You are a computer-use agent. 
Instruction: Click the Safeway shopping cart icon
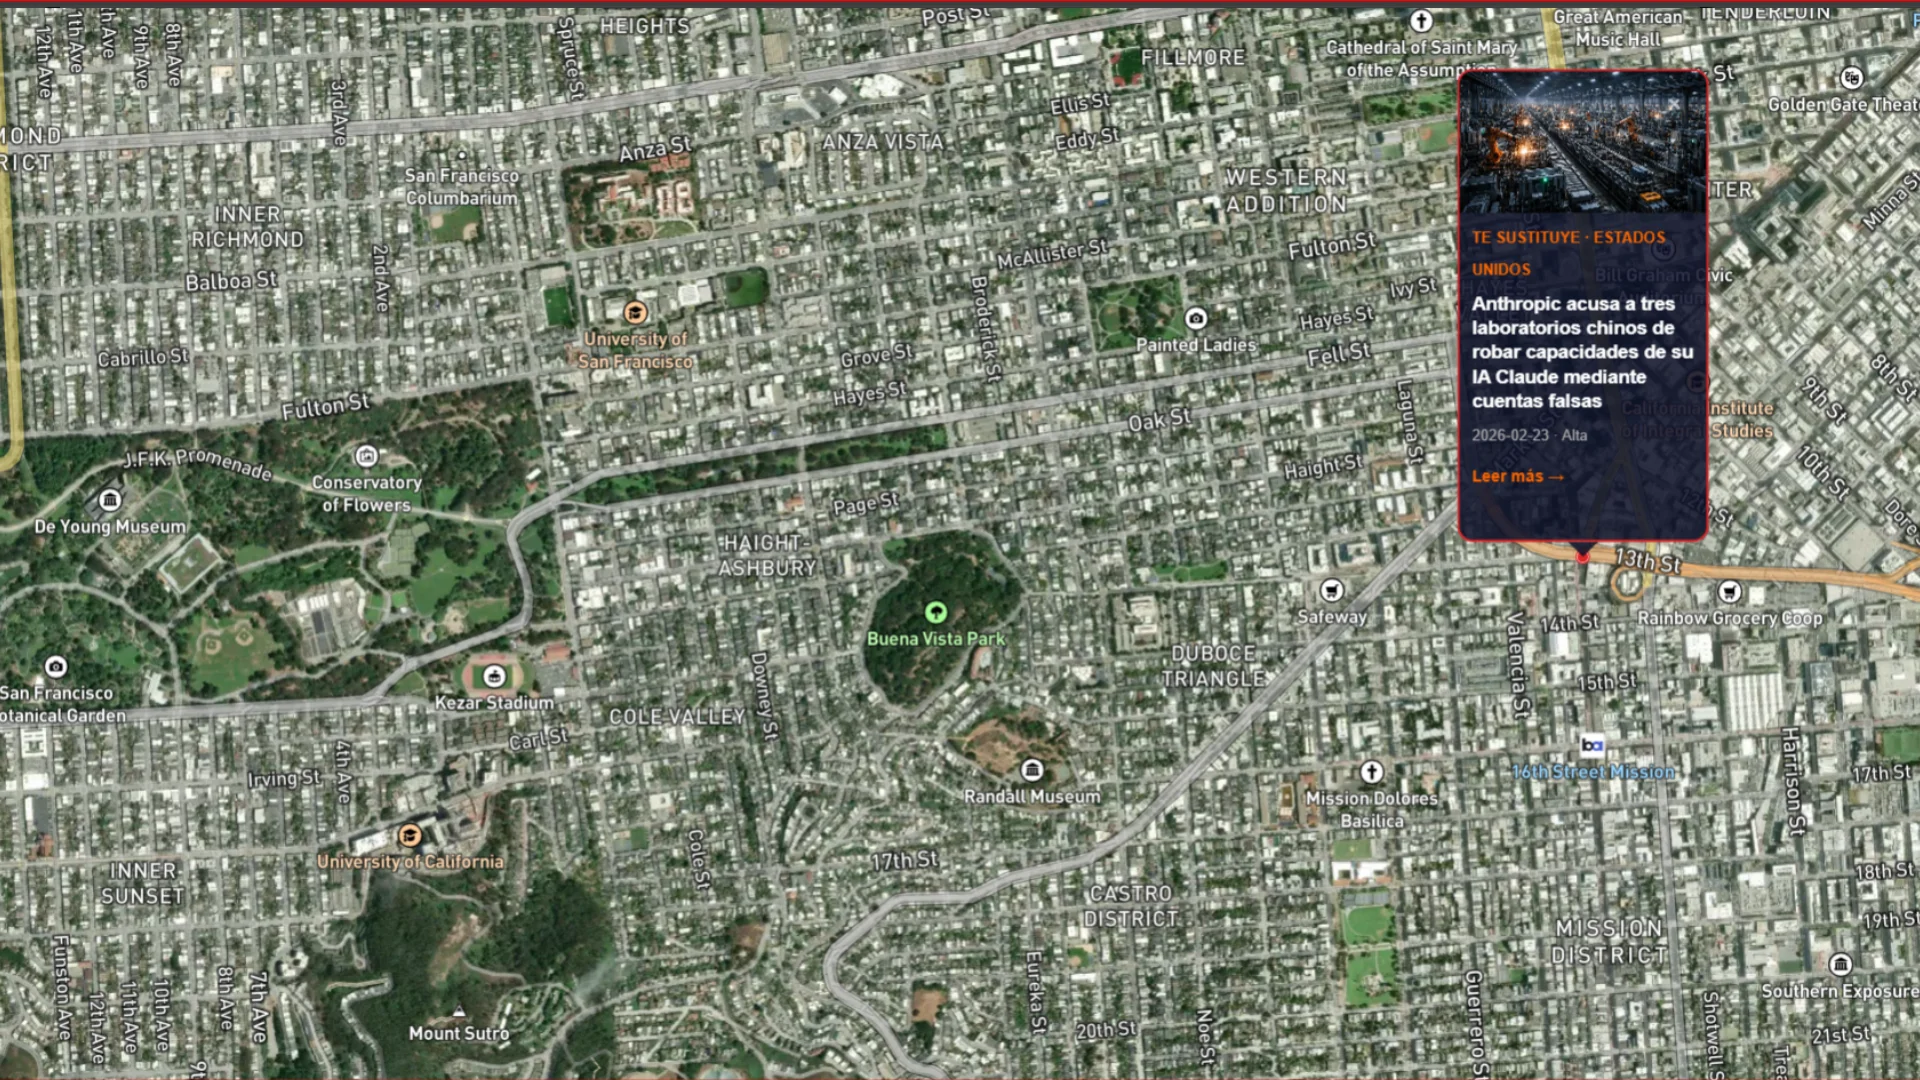point(1331,590)
